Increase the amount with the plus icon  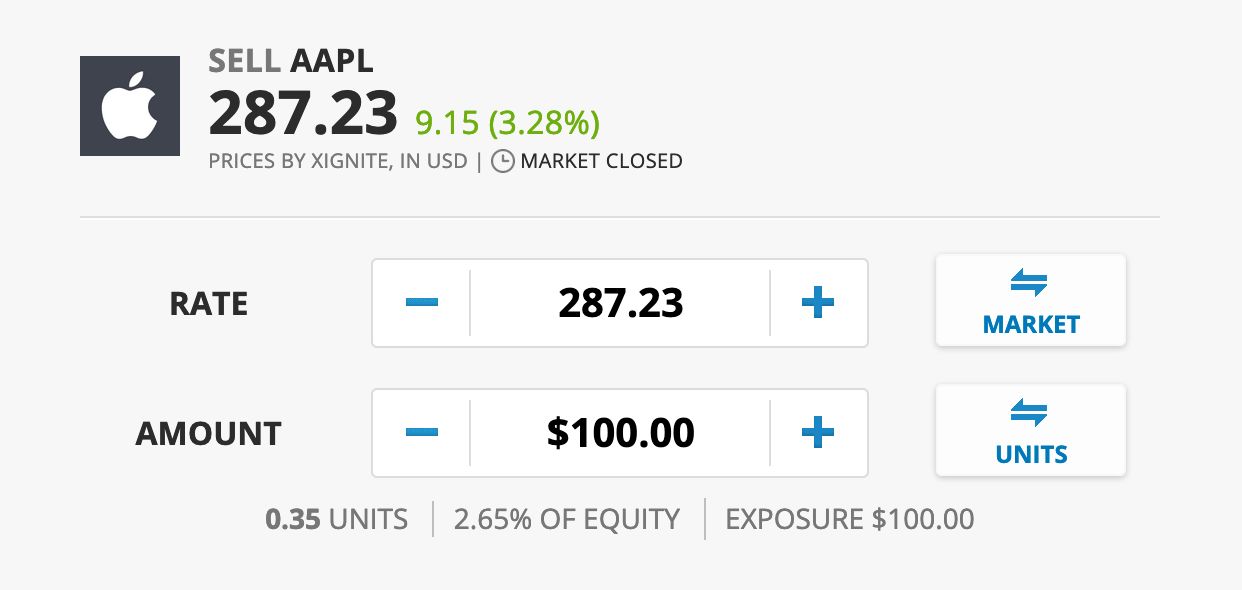click(818, 433)
